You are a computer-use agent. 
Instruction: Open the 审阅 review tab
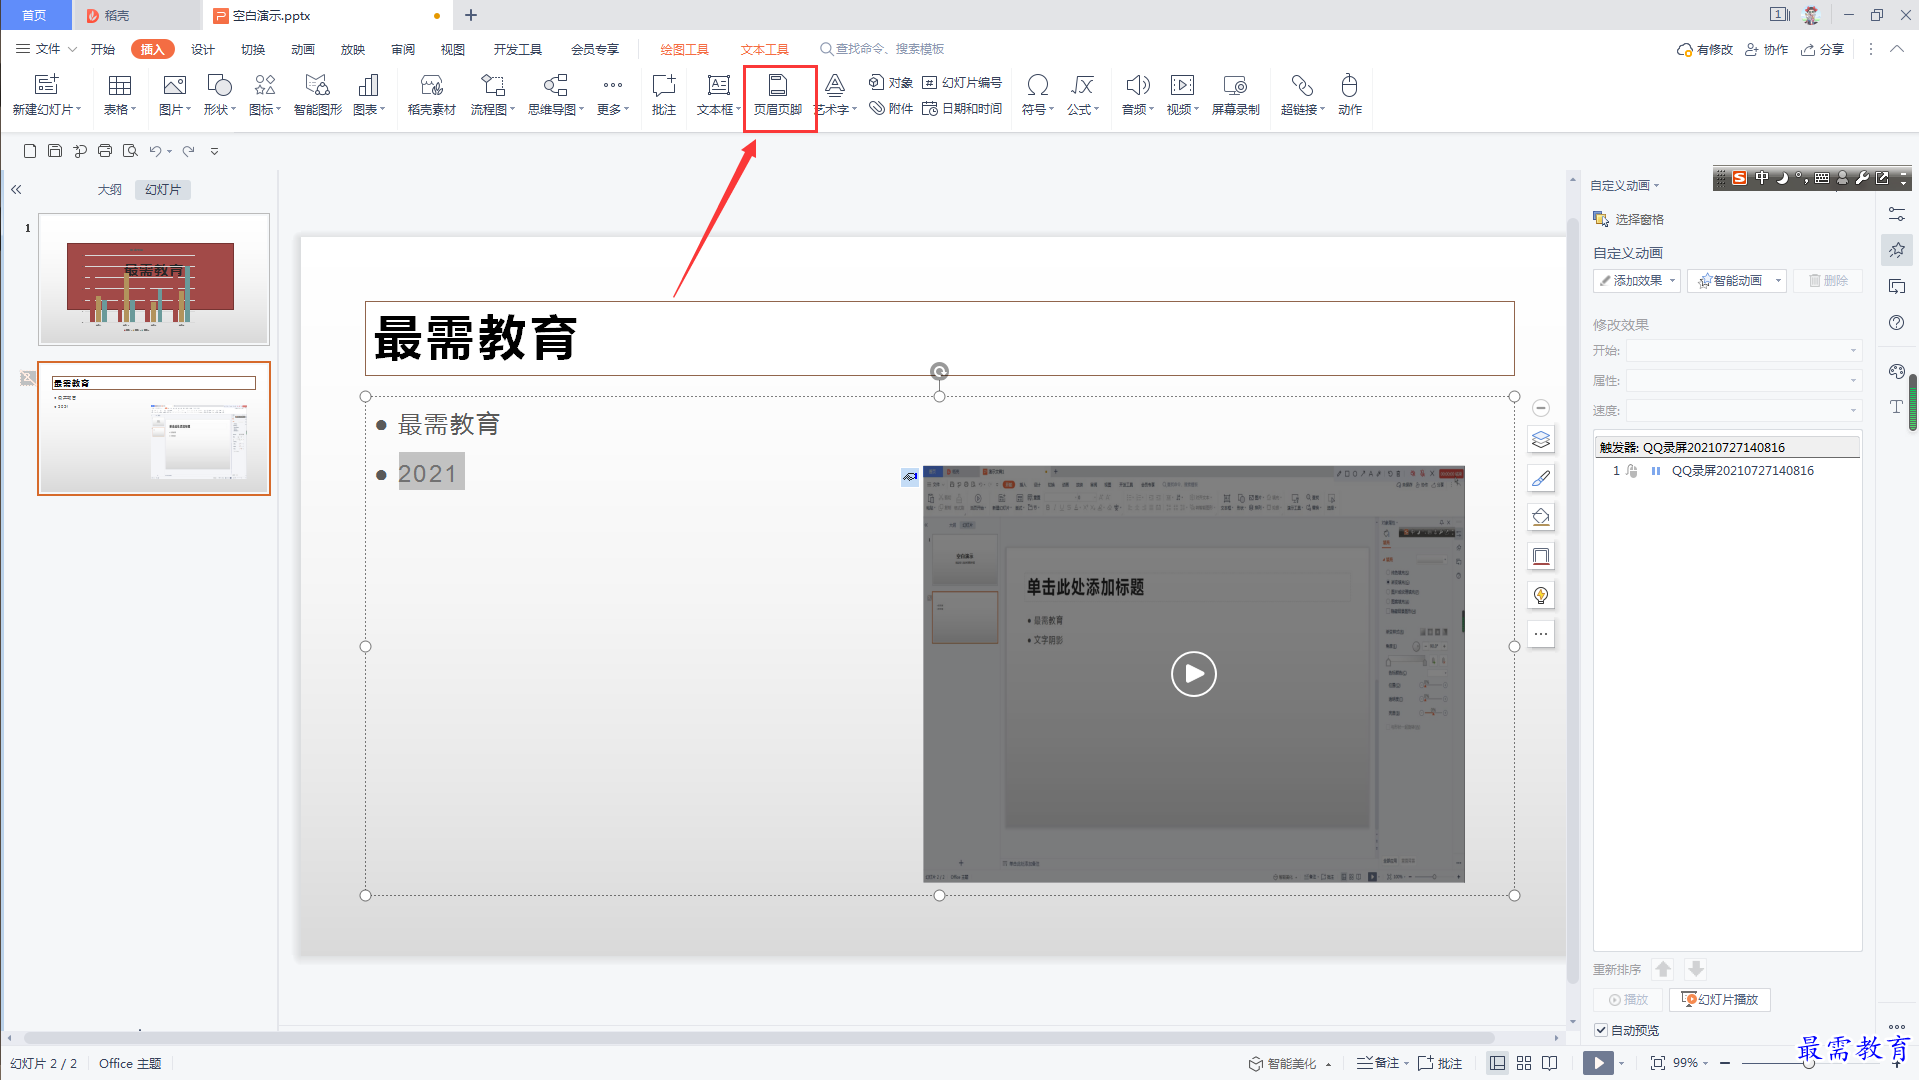pyautogui.click(x=403, y=49)
